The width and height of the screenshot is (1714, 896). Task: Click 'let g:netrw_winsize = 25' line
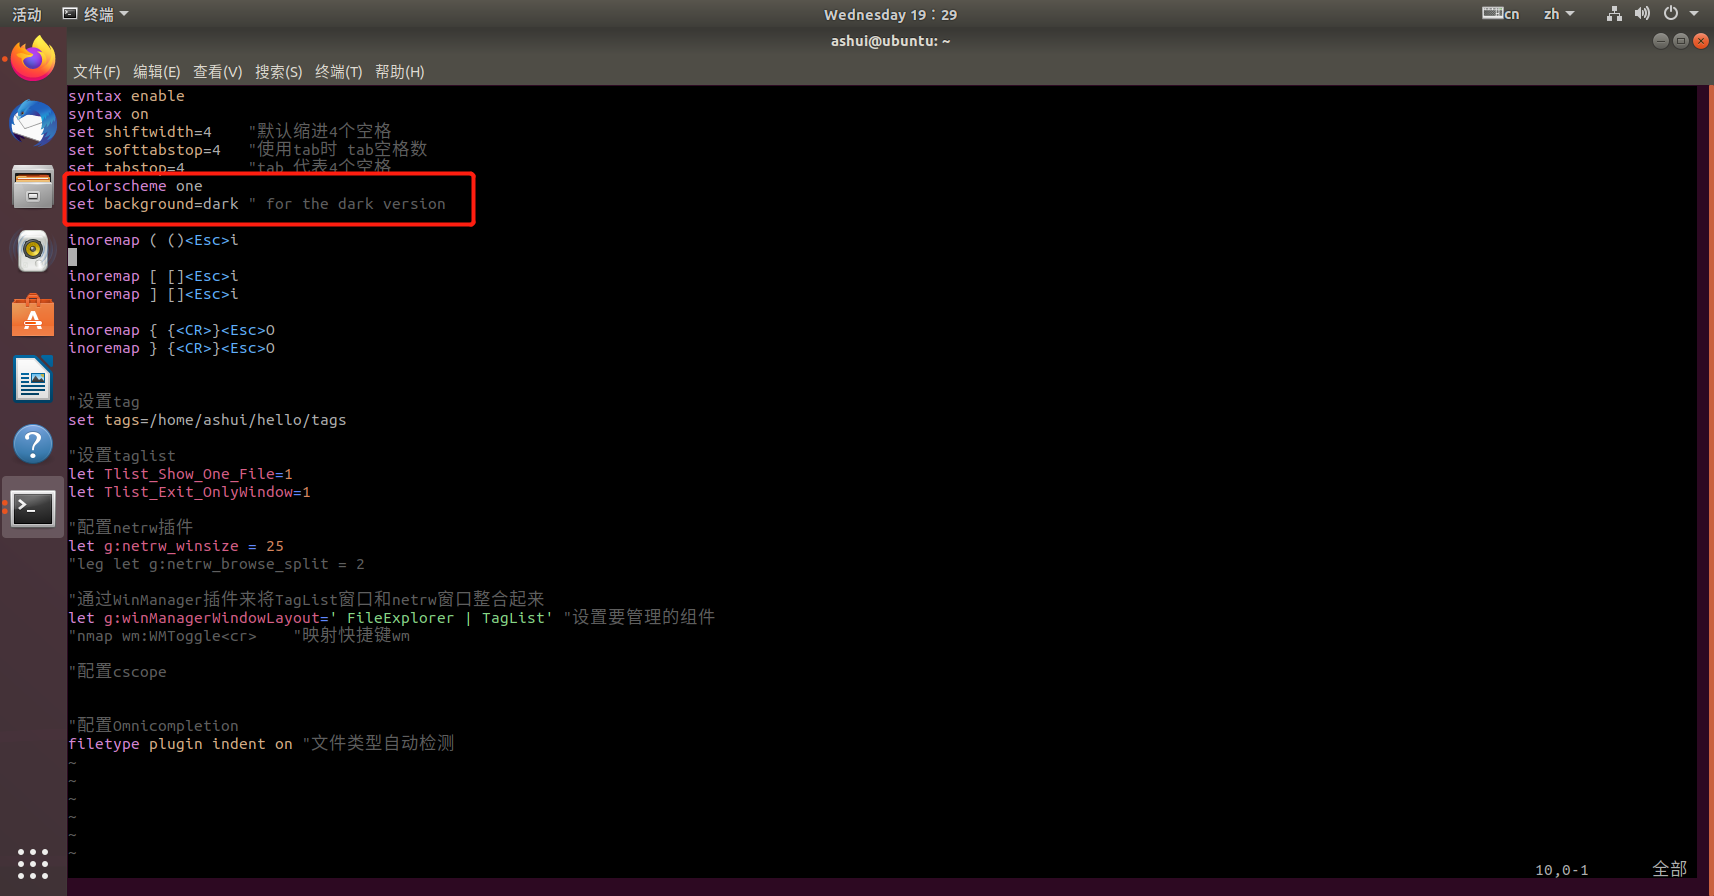pos(176,546)
